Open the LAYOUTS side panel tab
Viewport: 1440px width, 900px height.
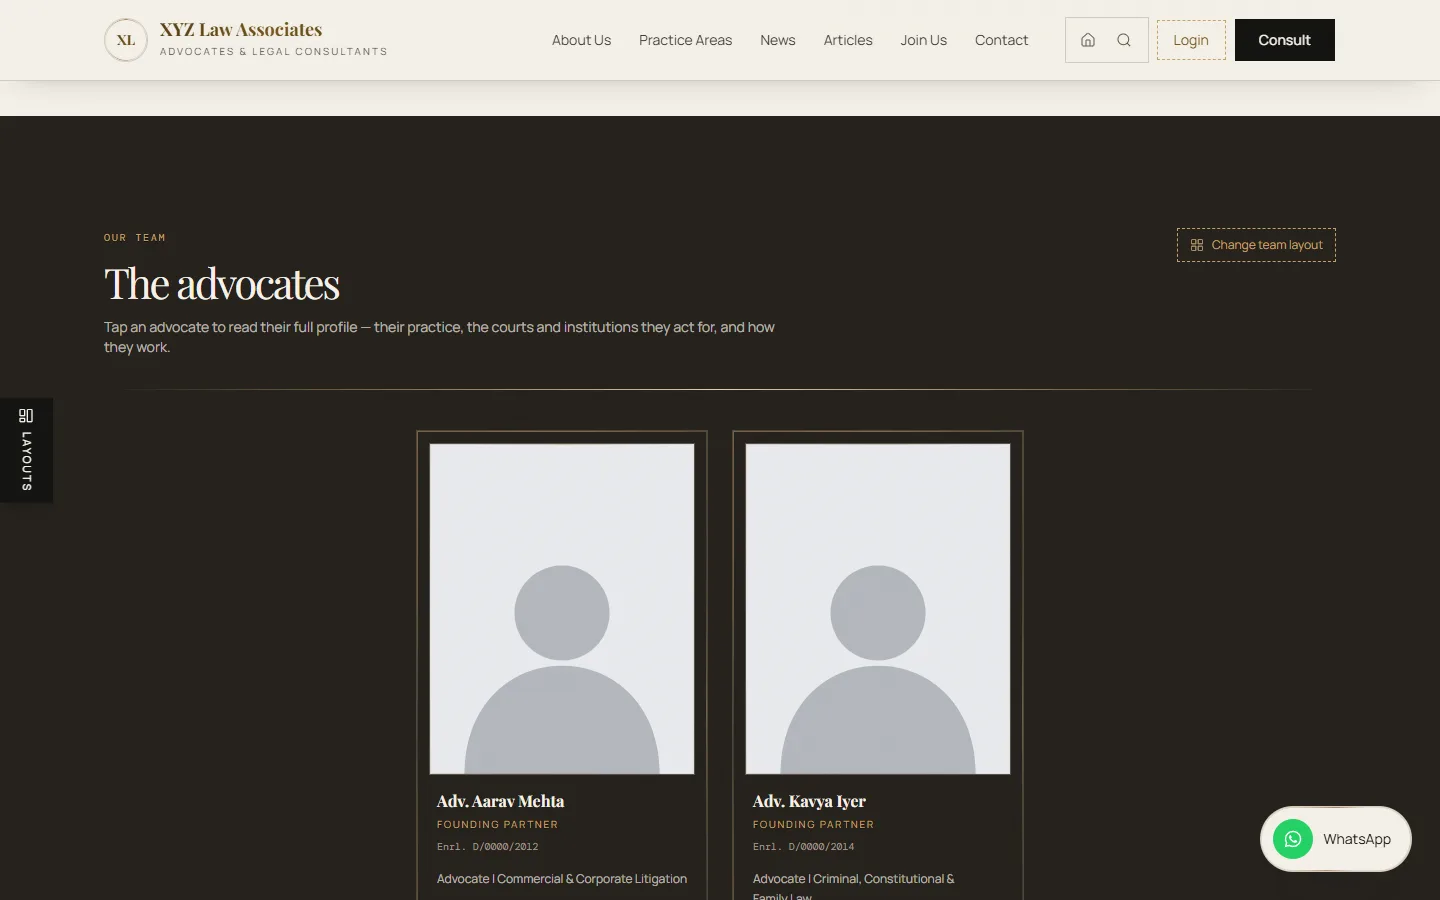pyautogui.click(x=26, y=450)
